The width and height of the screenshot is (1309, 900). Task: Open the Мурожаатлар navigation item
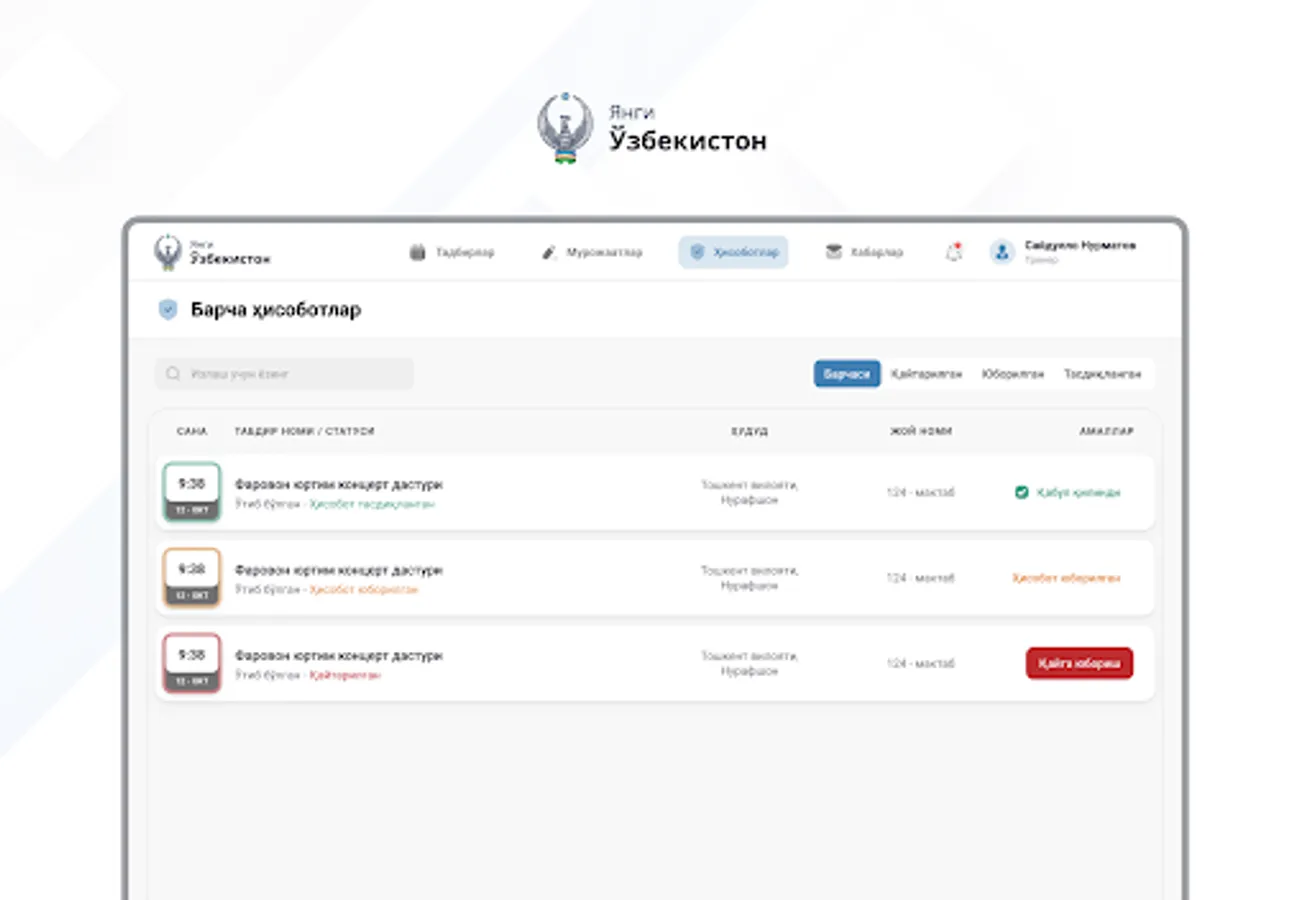point(592,252)
